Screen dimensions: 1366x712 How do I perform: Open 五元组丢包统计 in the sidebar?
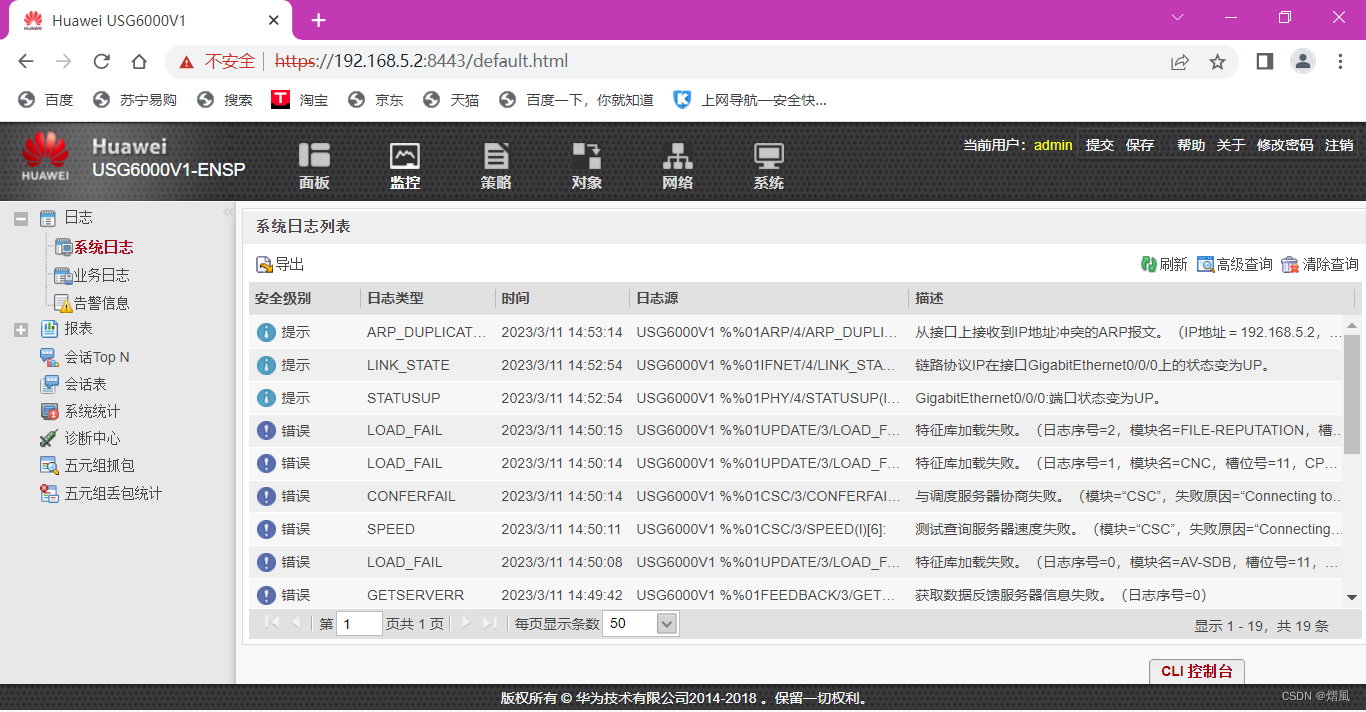[x=113, y=493]
